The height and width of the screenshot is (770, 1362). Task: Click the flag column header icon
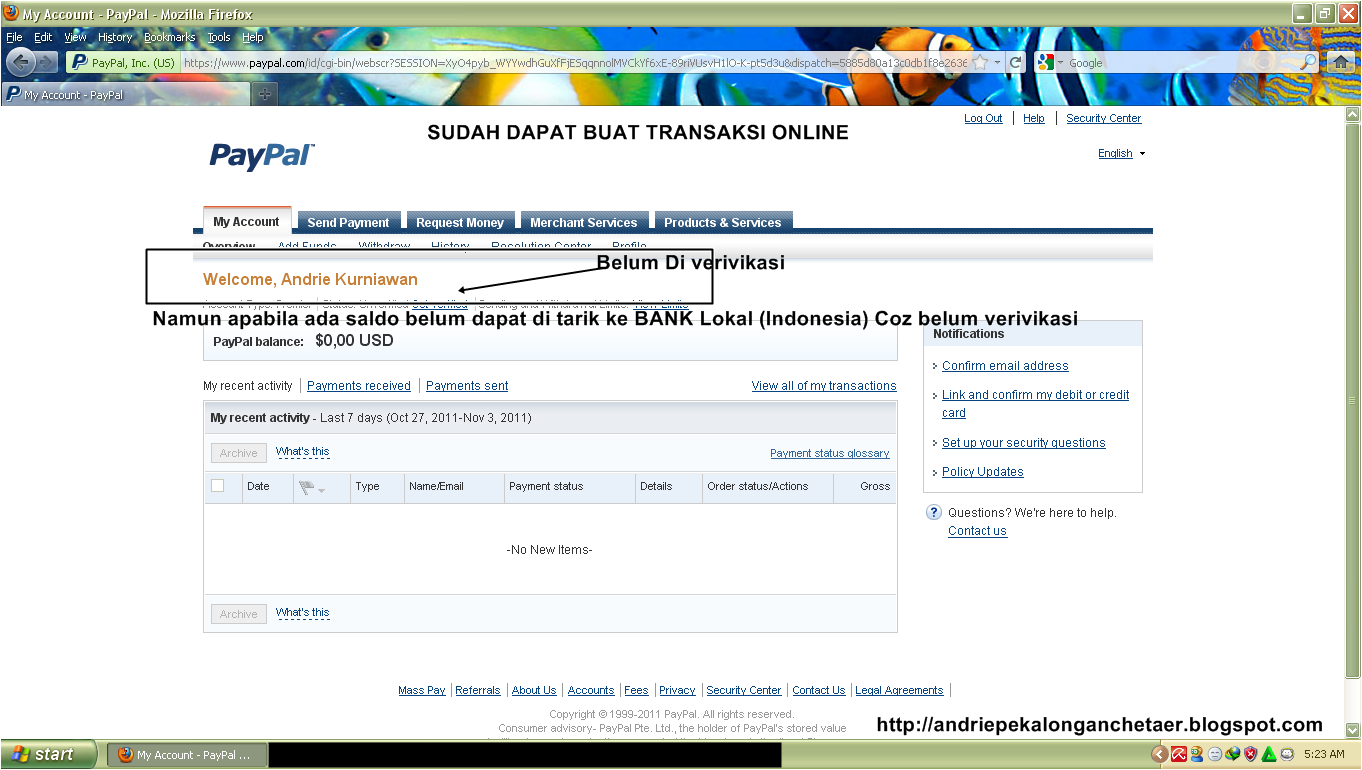(x=307, y=487)
